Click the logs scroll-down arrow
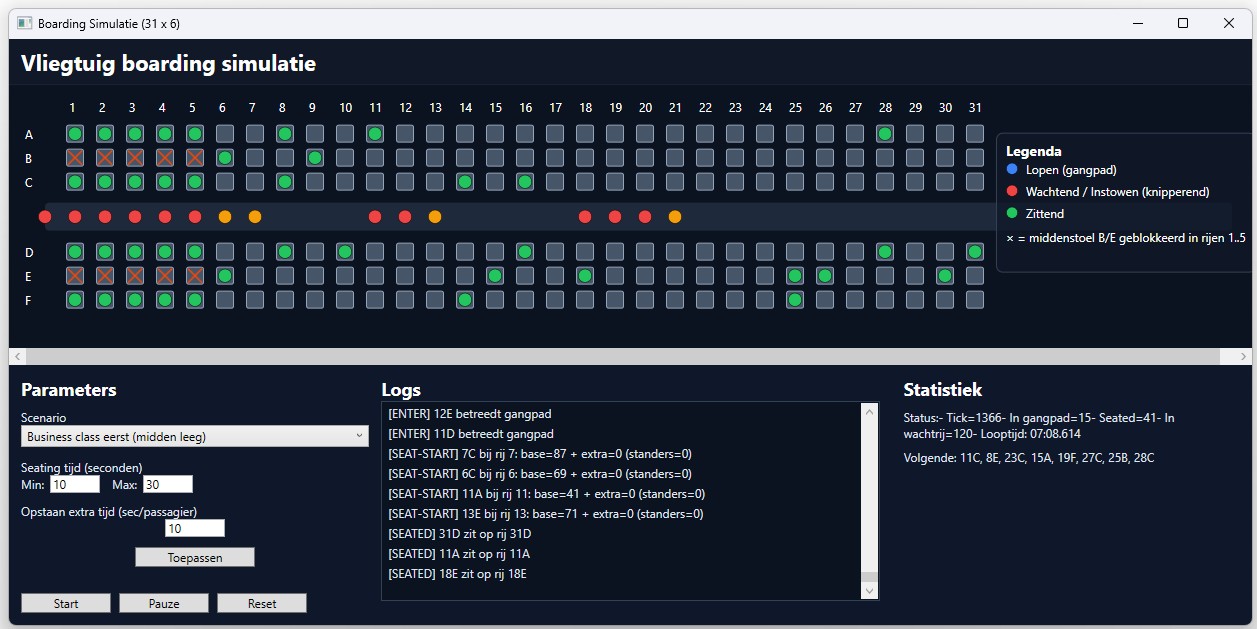Screen dimensions: 1257x629 (869, 591)
